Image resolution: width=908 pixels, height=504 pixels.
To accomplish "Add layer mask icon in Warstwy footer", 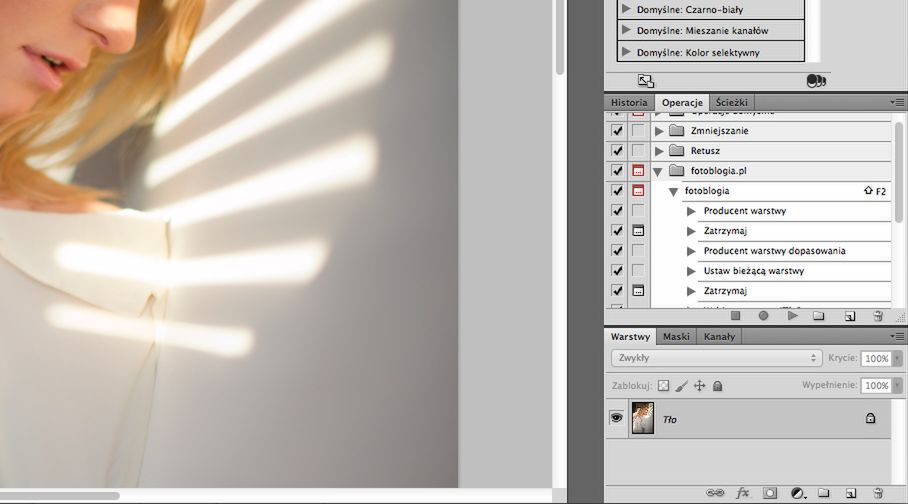I will point(770,493).
